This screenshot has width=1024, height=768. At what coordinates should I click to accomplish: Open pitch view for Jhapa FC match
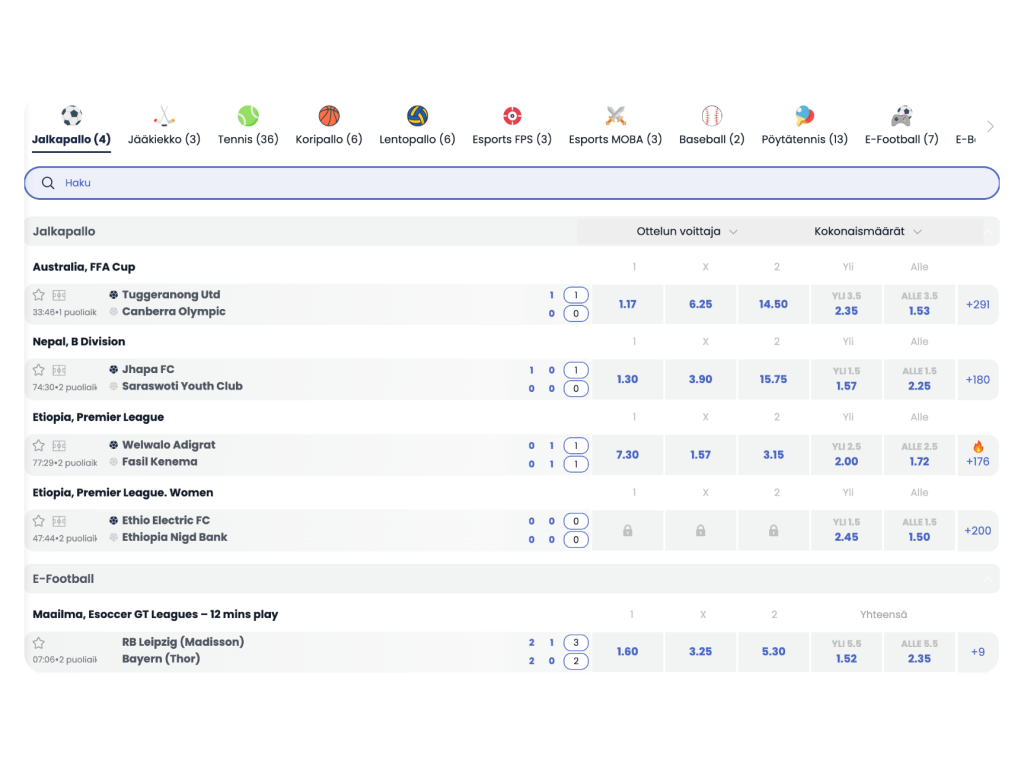click(x=59, y=370)
